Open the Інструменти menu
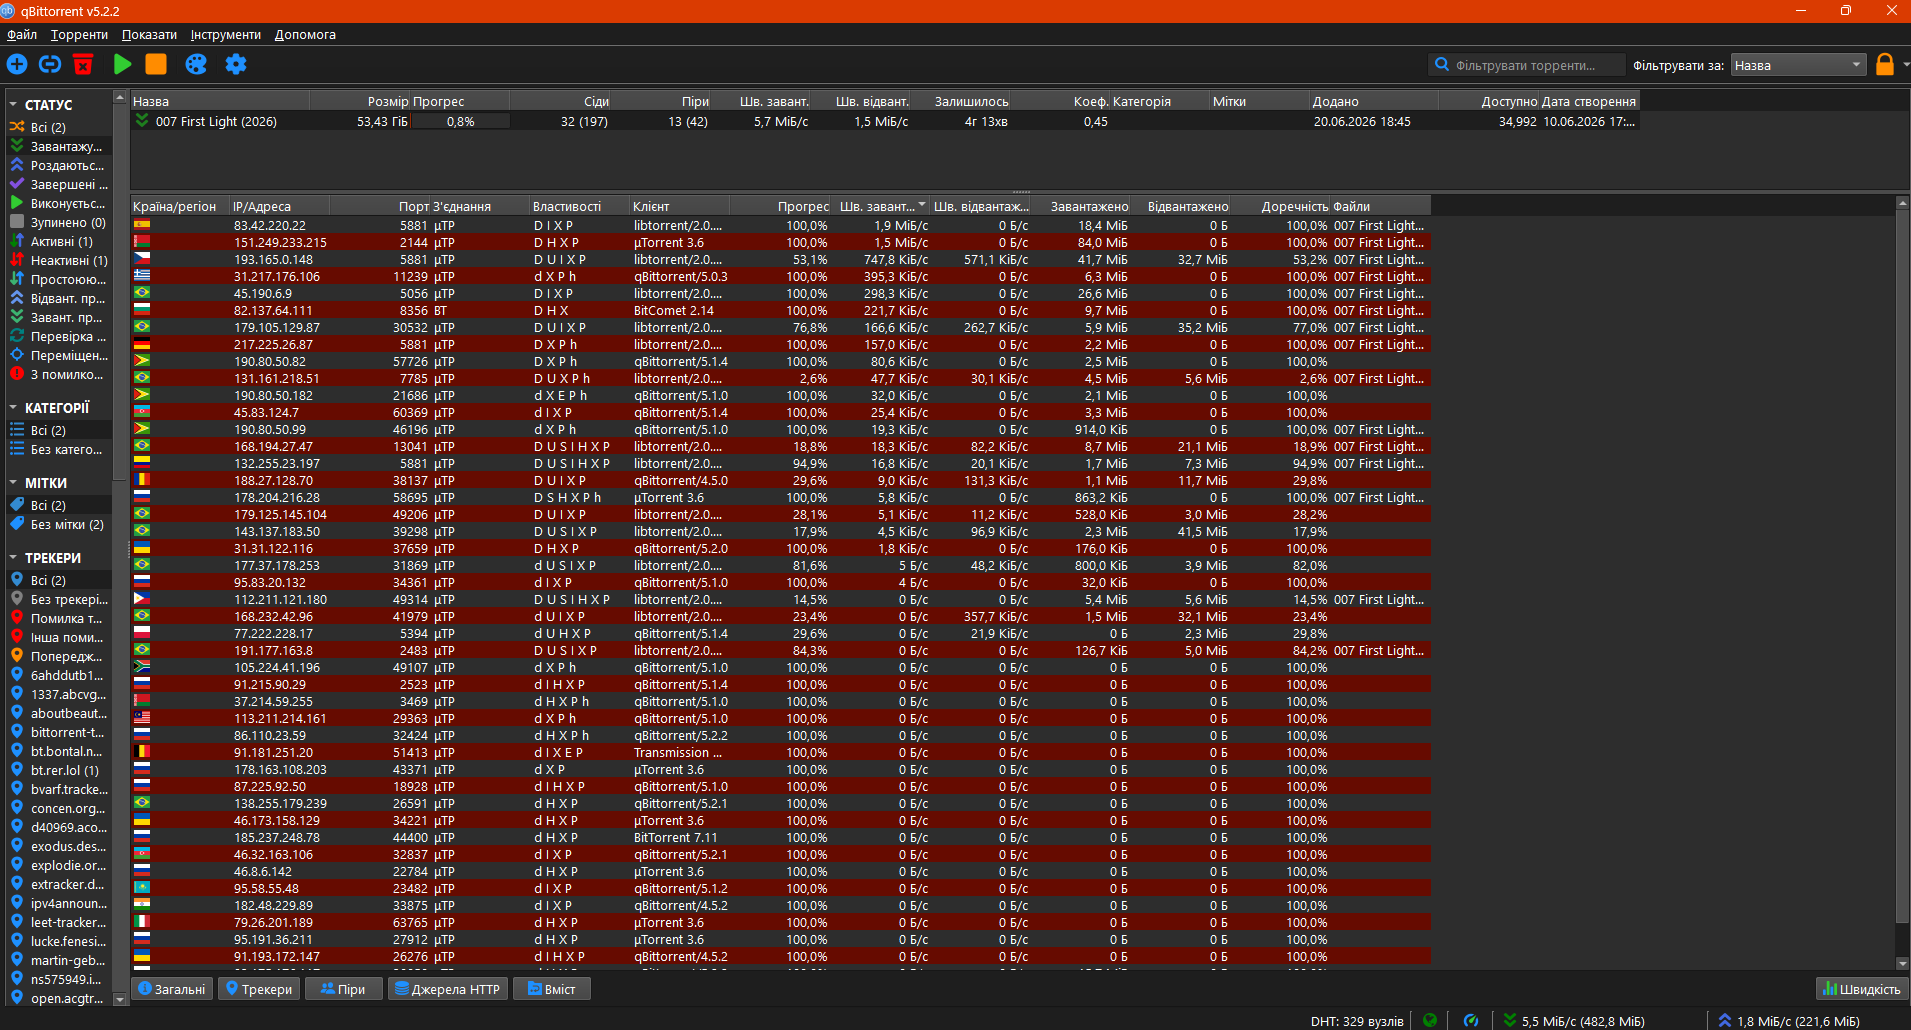This screenshot has width=1911, height=1030. pos(225,34)
